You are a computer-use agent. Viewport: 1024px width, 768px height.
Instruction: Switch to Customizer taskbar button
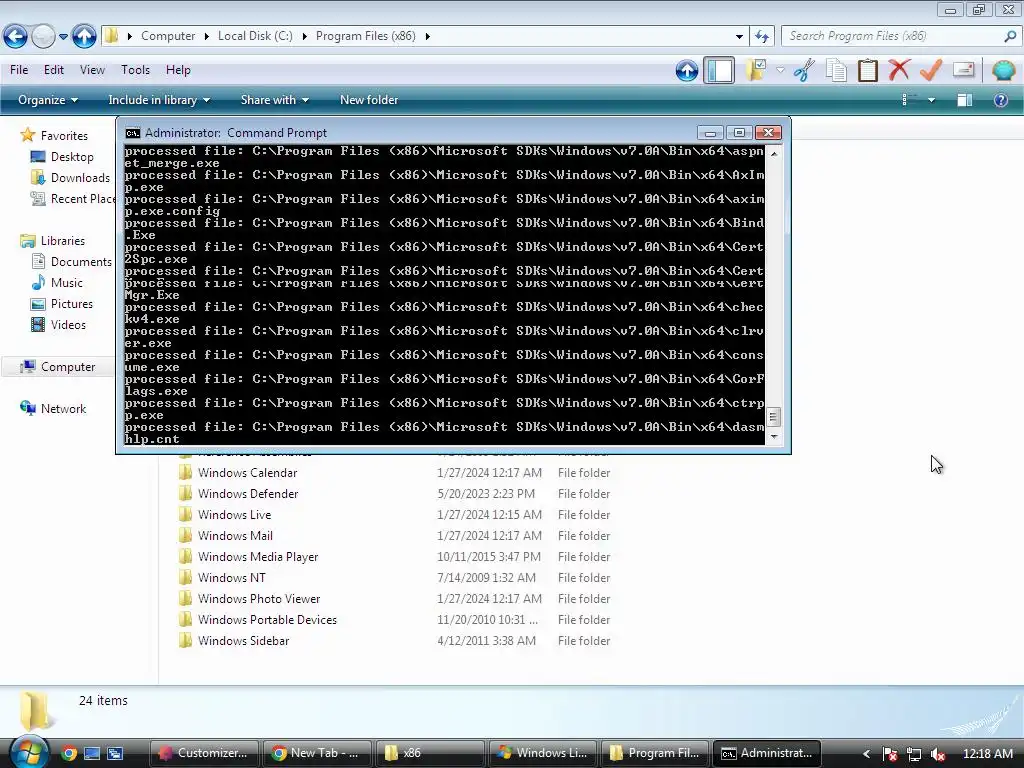(x=204, y=753)
